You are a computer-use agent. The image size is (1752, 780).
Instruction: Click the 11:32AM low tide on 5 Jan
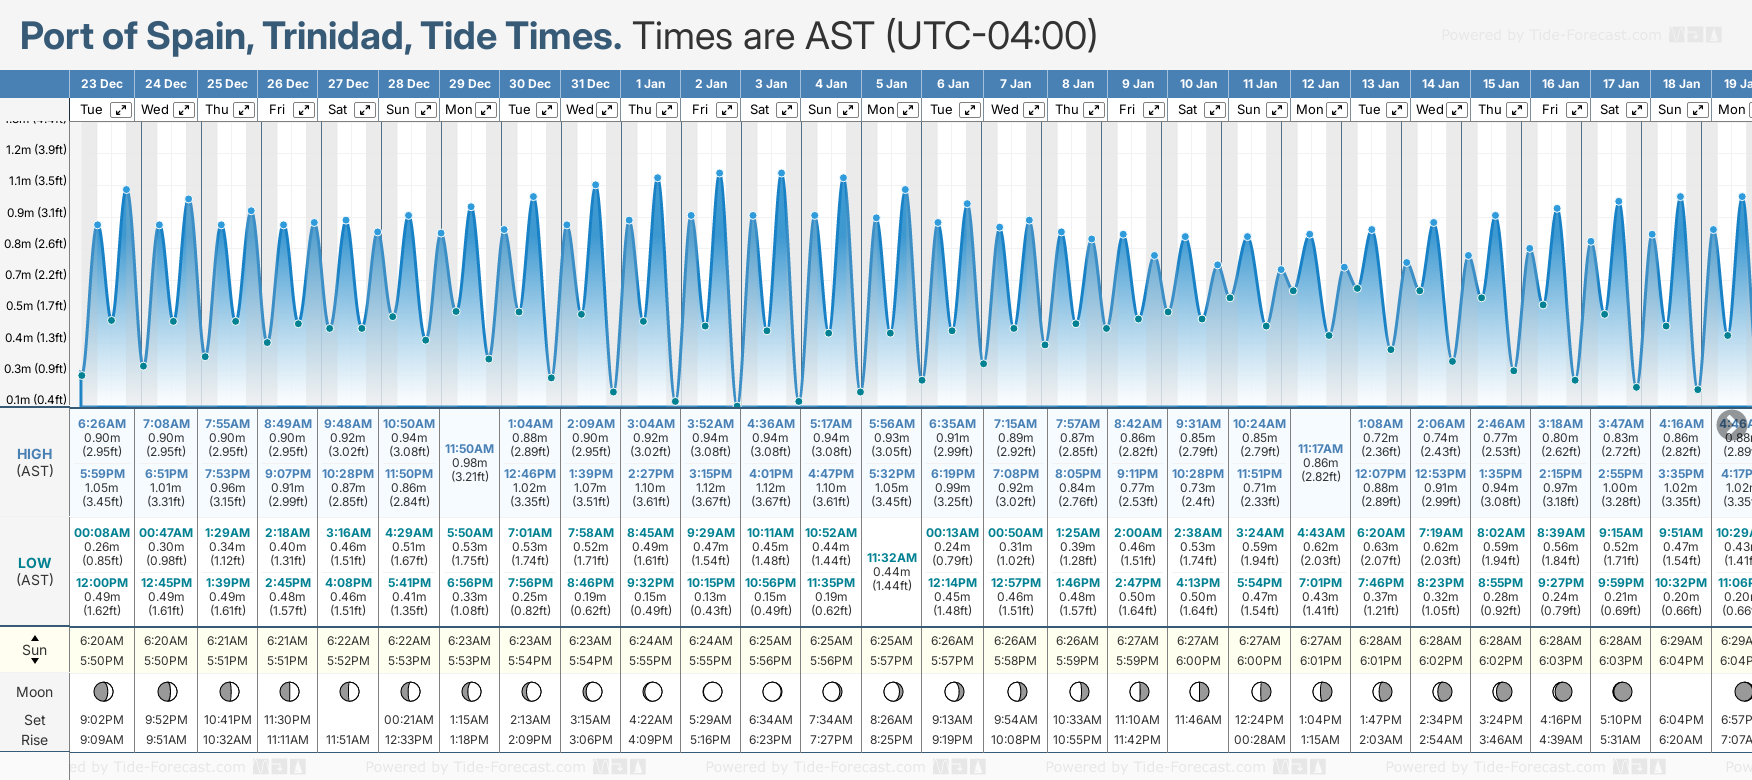click(892, 558)
